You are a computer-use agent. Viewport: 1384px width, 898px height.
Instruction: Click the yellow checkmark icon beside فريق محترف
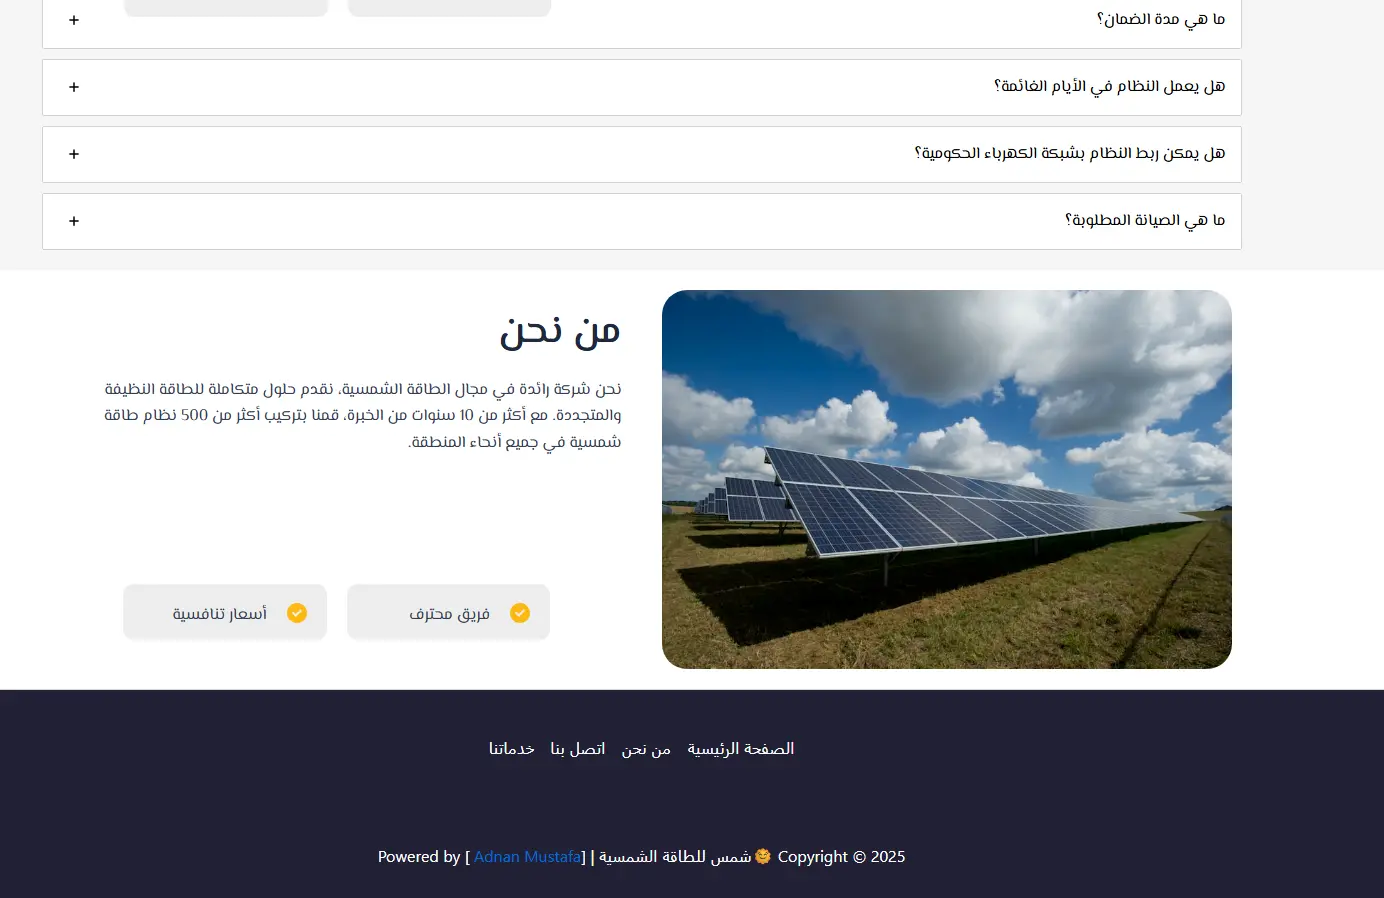click(x=519, y=612)
